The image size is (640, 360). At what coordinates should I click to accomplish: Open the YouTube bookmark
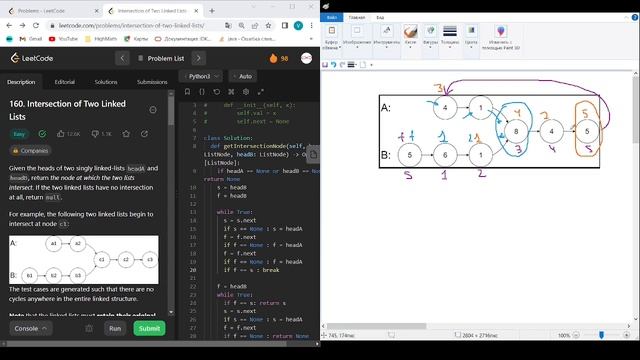point(63,39)
